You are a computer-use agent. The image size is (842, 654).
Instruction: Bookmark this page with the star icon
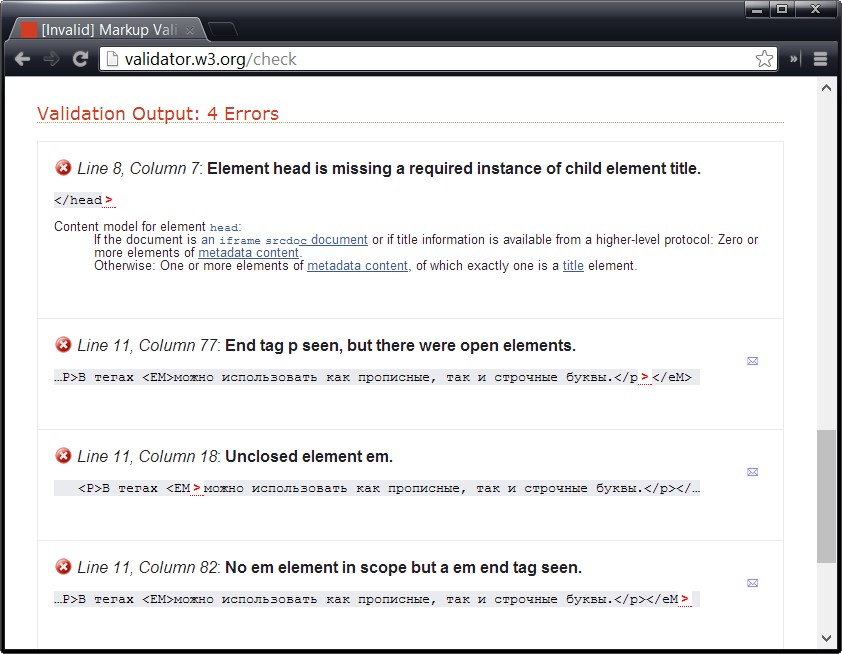click(764, 59)
